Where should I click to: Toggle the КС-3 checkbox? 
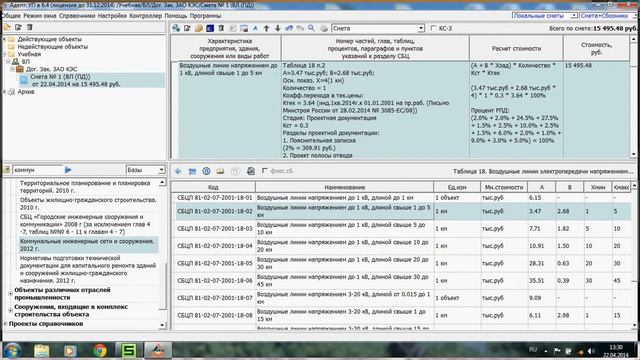click(x=433, y=28)
